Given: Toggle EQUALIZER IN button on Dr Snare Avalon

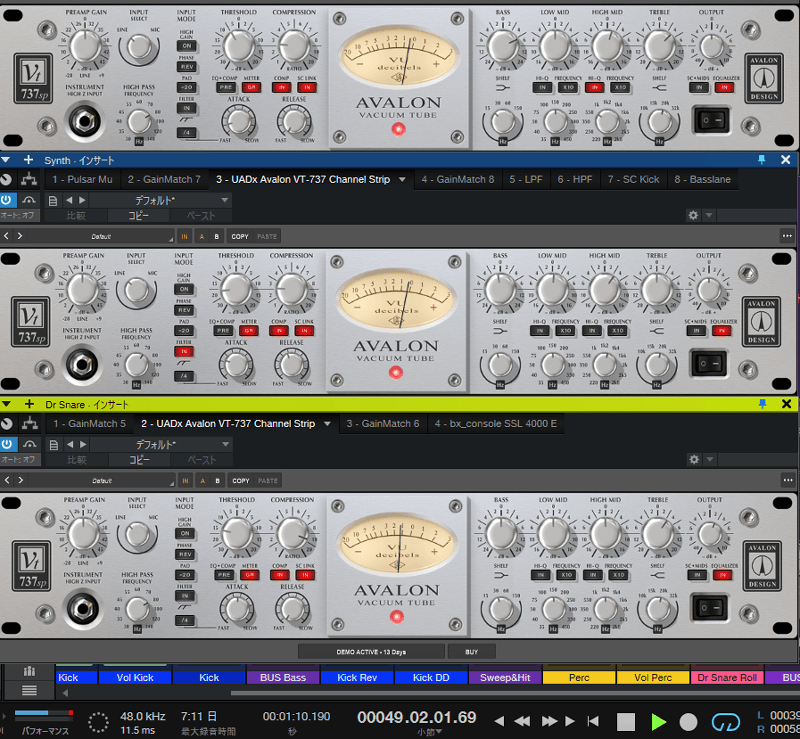Looking at the screenshot, I should 722,575.
